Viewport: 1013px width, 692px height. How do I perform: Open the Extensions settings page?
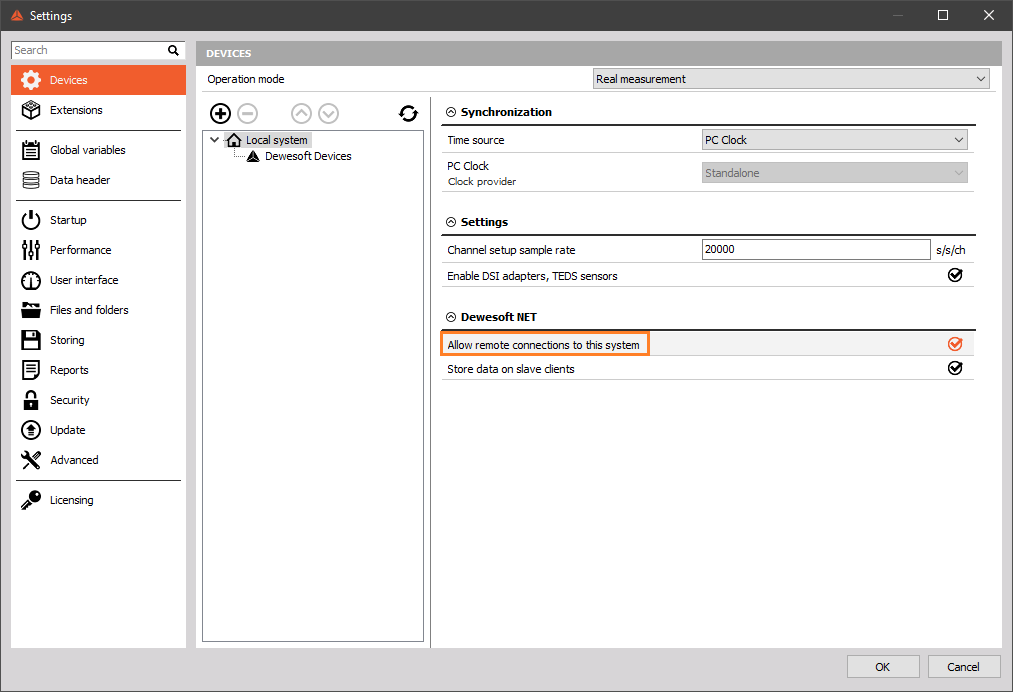tap(98, 110)
